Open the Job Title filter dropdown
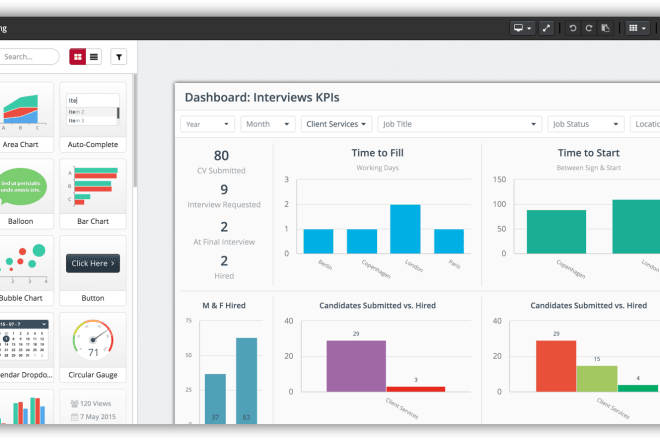Screen dimensions: 660x440 pyautogui.click(x=460, y=124)
